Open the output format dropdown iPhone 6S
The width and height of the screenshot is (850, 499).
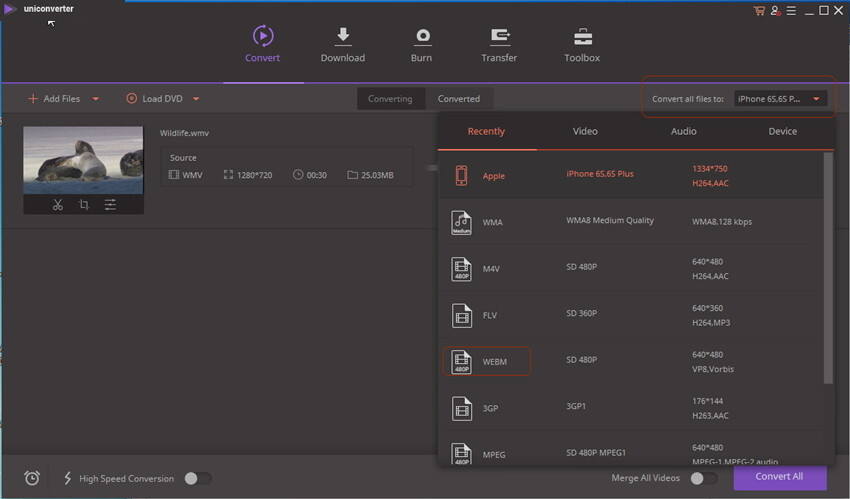[780, 99]
